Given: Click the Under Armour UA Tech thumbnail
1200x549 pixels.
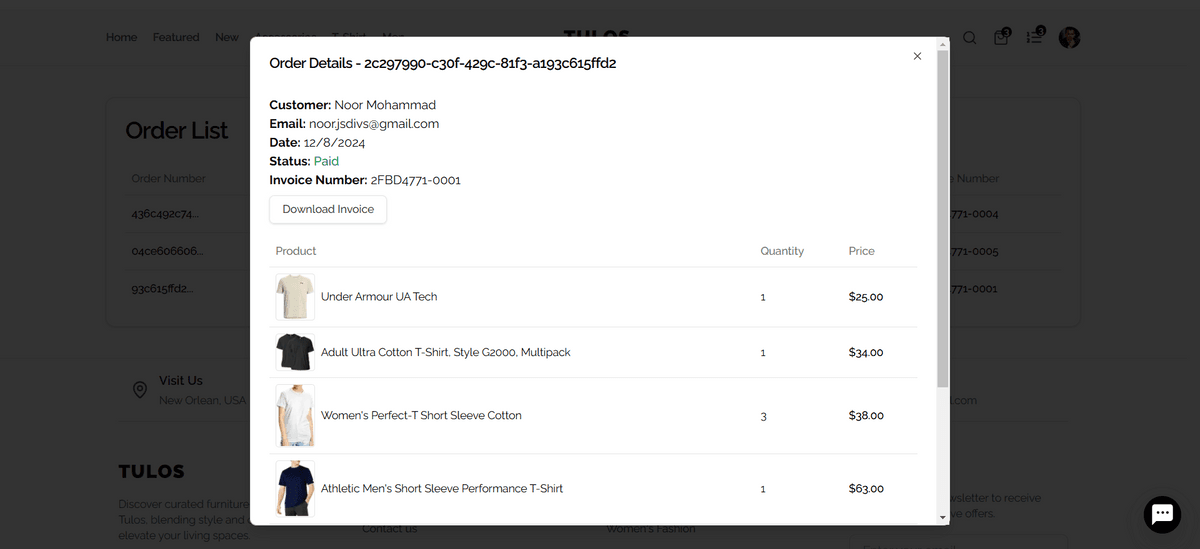Looking at the screenshot, I should (295, 297).
